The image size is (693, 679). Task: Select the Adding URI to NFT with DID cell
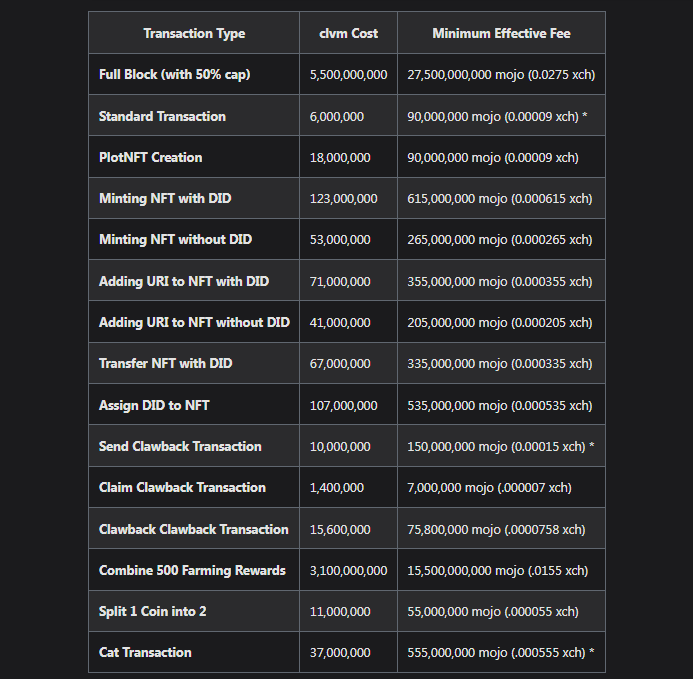[194, 281]
